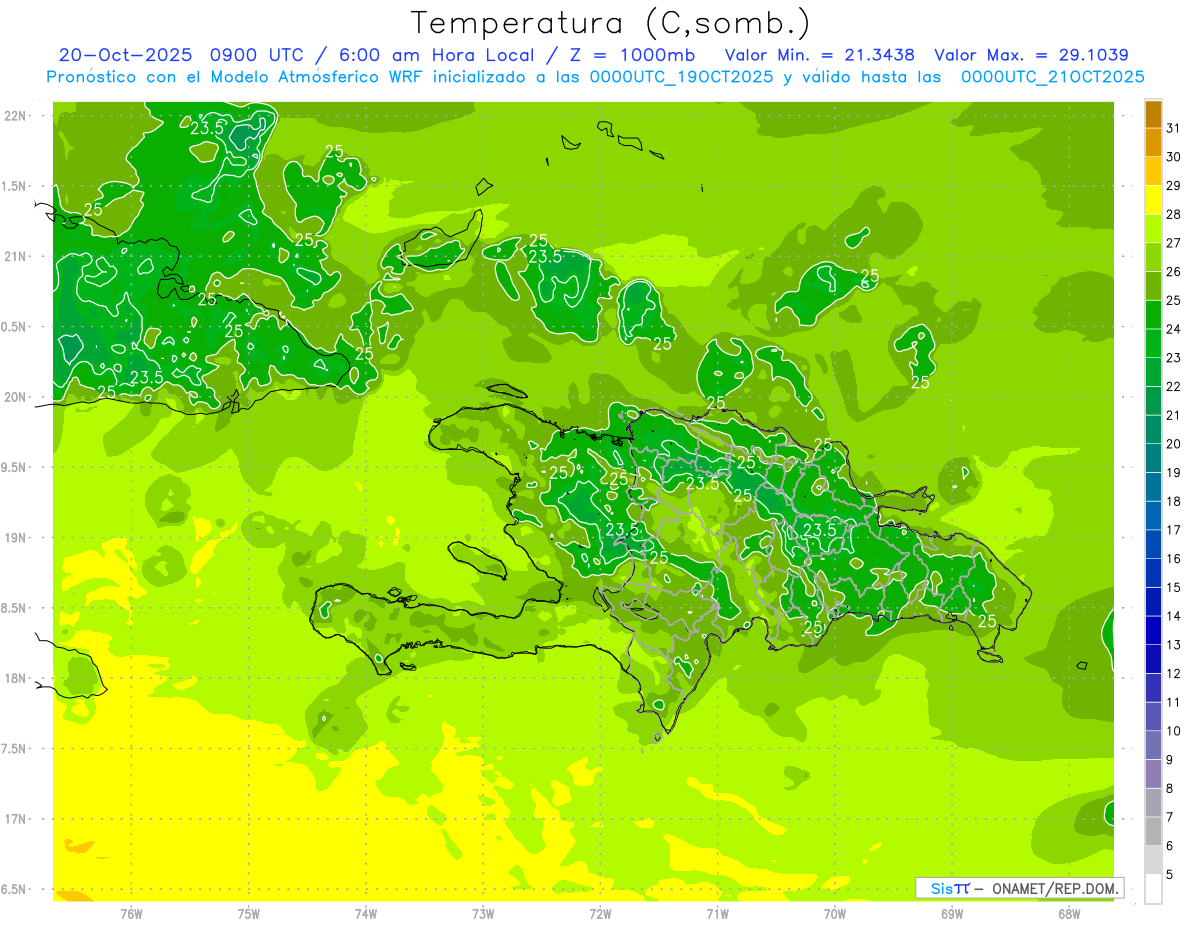Click the gray swatch between 6 and 7
The image size is (1200, 927).
coord(1153,831)
